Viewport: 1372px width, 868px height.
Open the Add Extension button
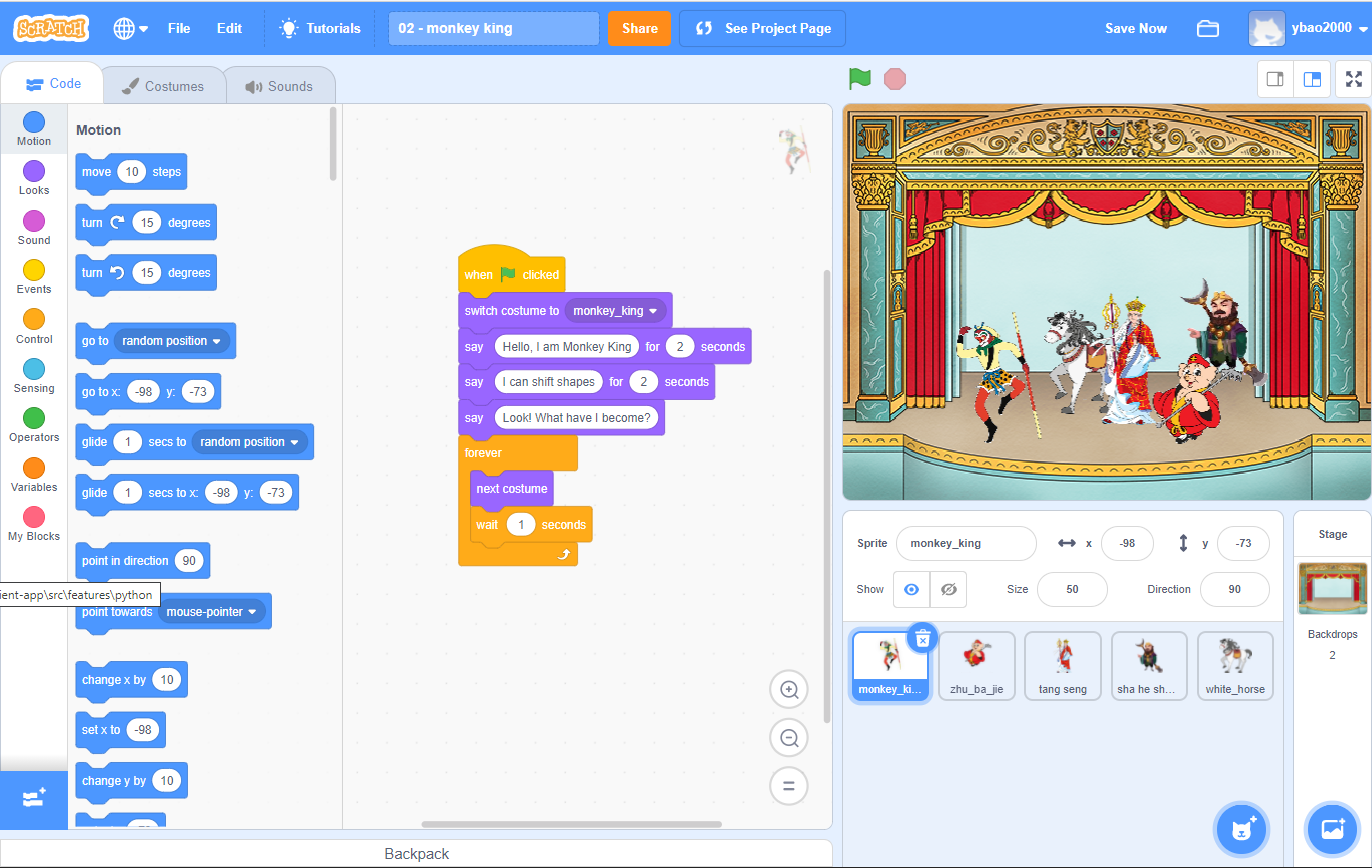coord(34,798)
